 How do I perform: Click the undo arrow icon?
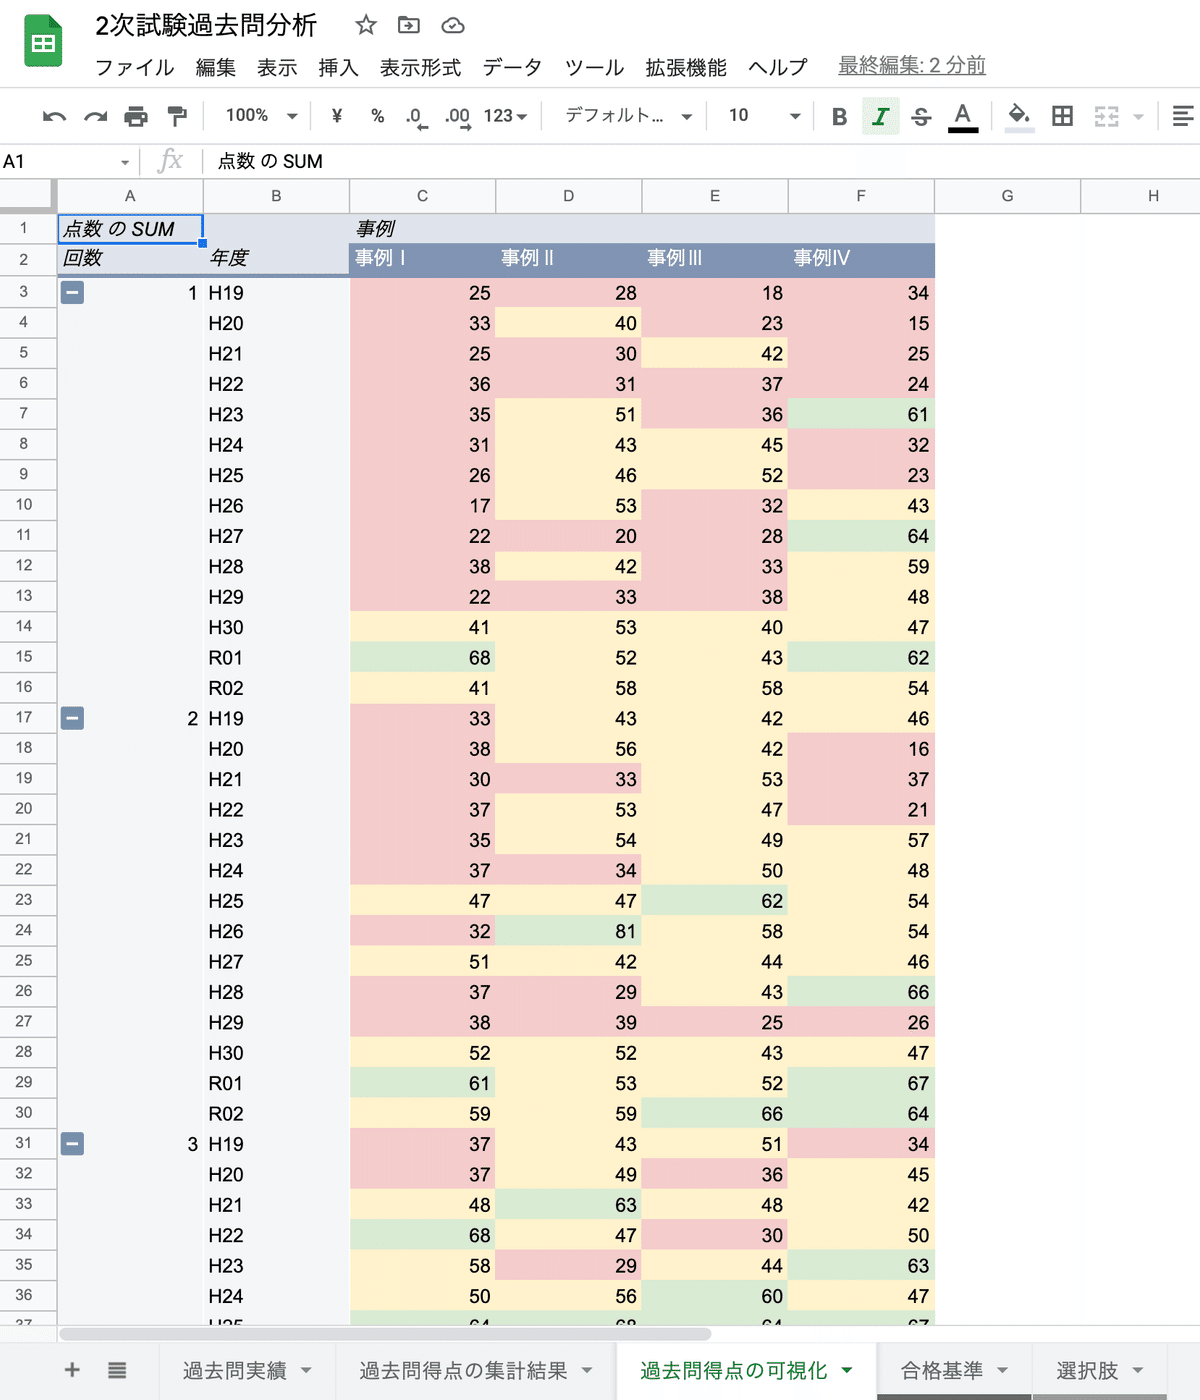point(54,116)
